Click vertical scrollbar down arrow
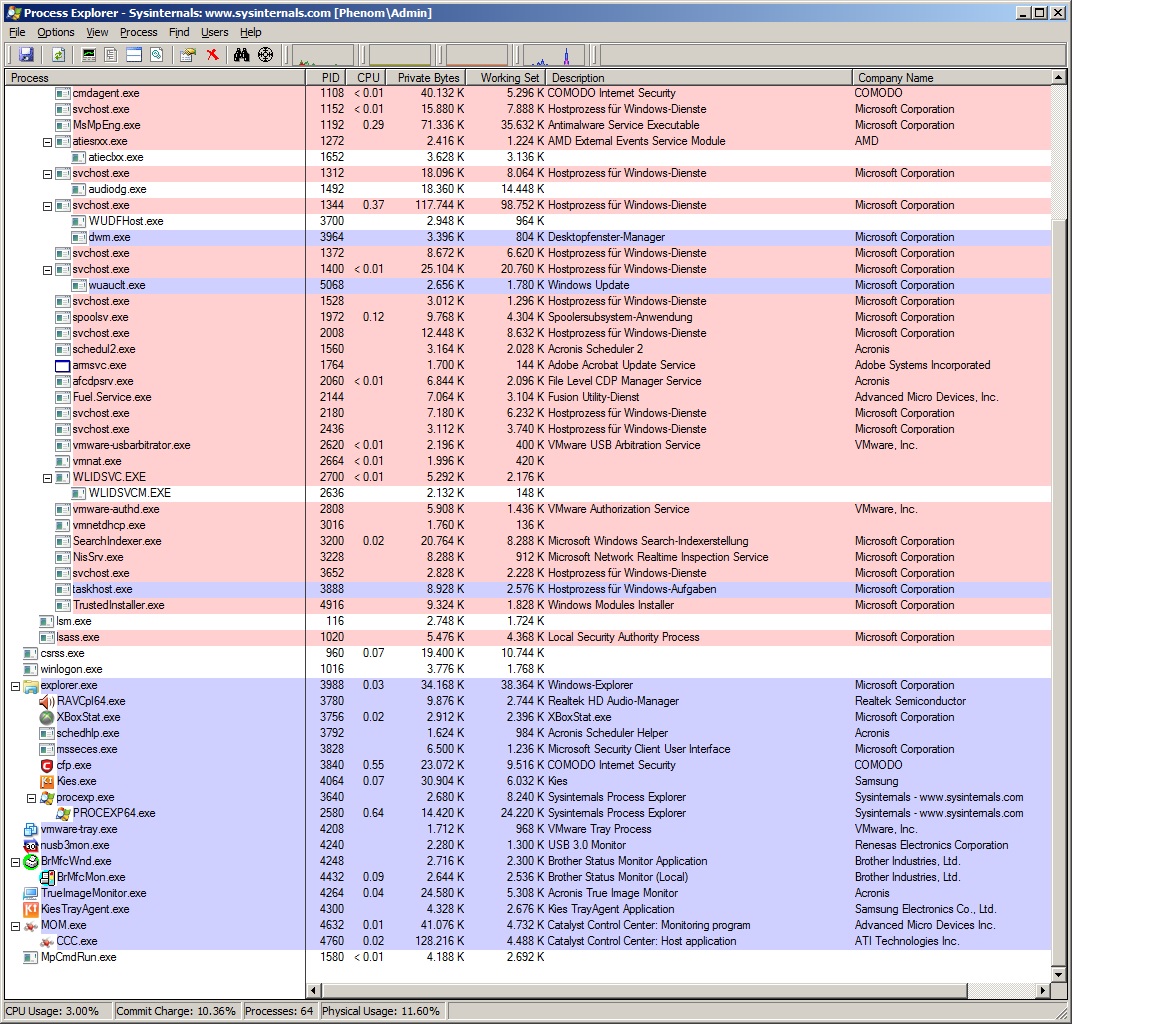This screenshot has height=1024, width=1152. (1059, 975)
